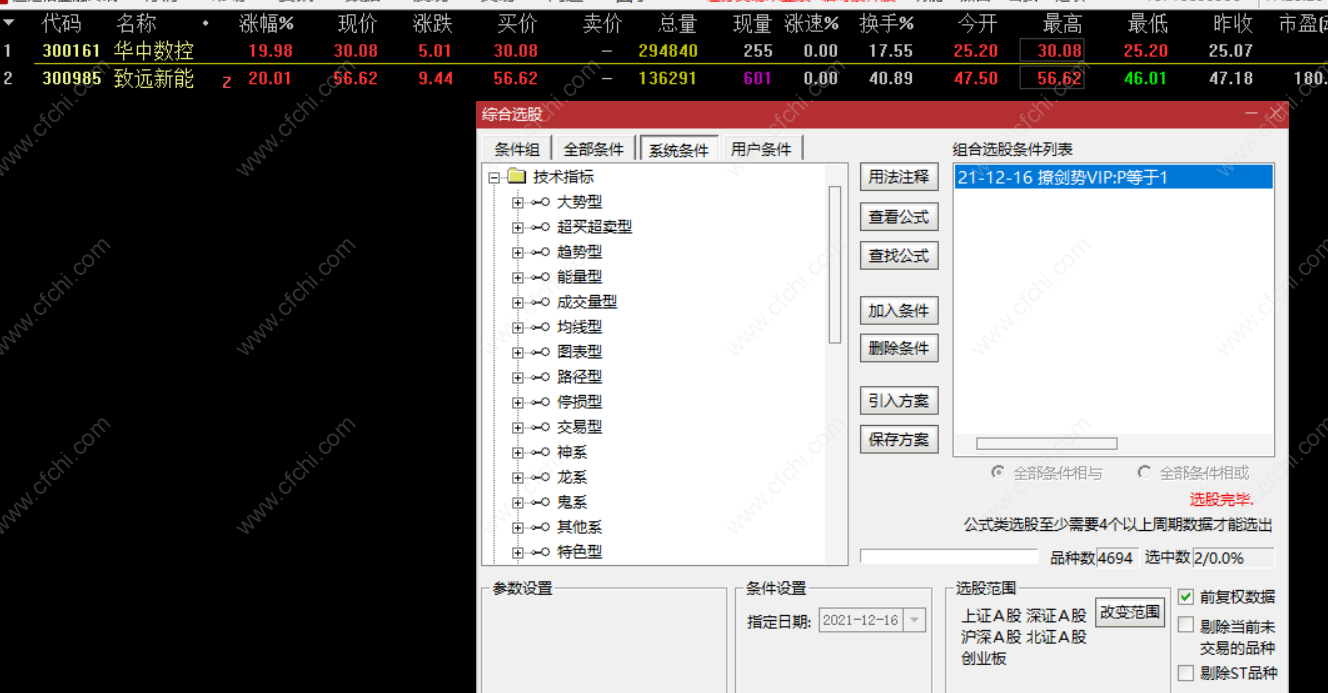The image size is (1328, 693).
Task: Expand the 成交量型 tree node
Action: pyautogui.click(x=517, y=303)
